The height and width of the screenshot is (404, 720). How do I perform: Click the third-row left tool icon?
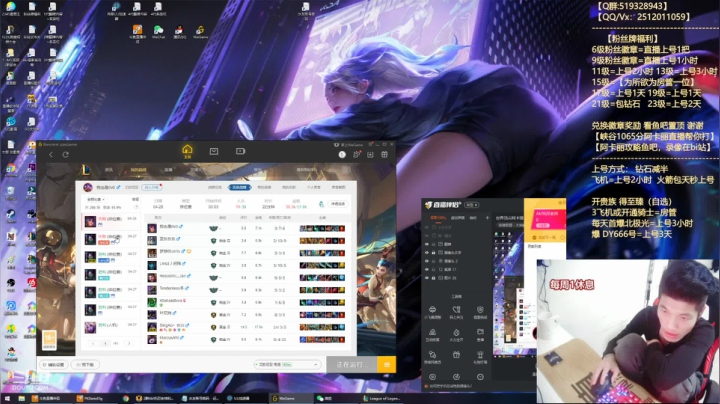[x=433, y=354]
